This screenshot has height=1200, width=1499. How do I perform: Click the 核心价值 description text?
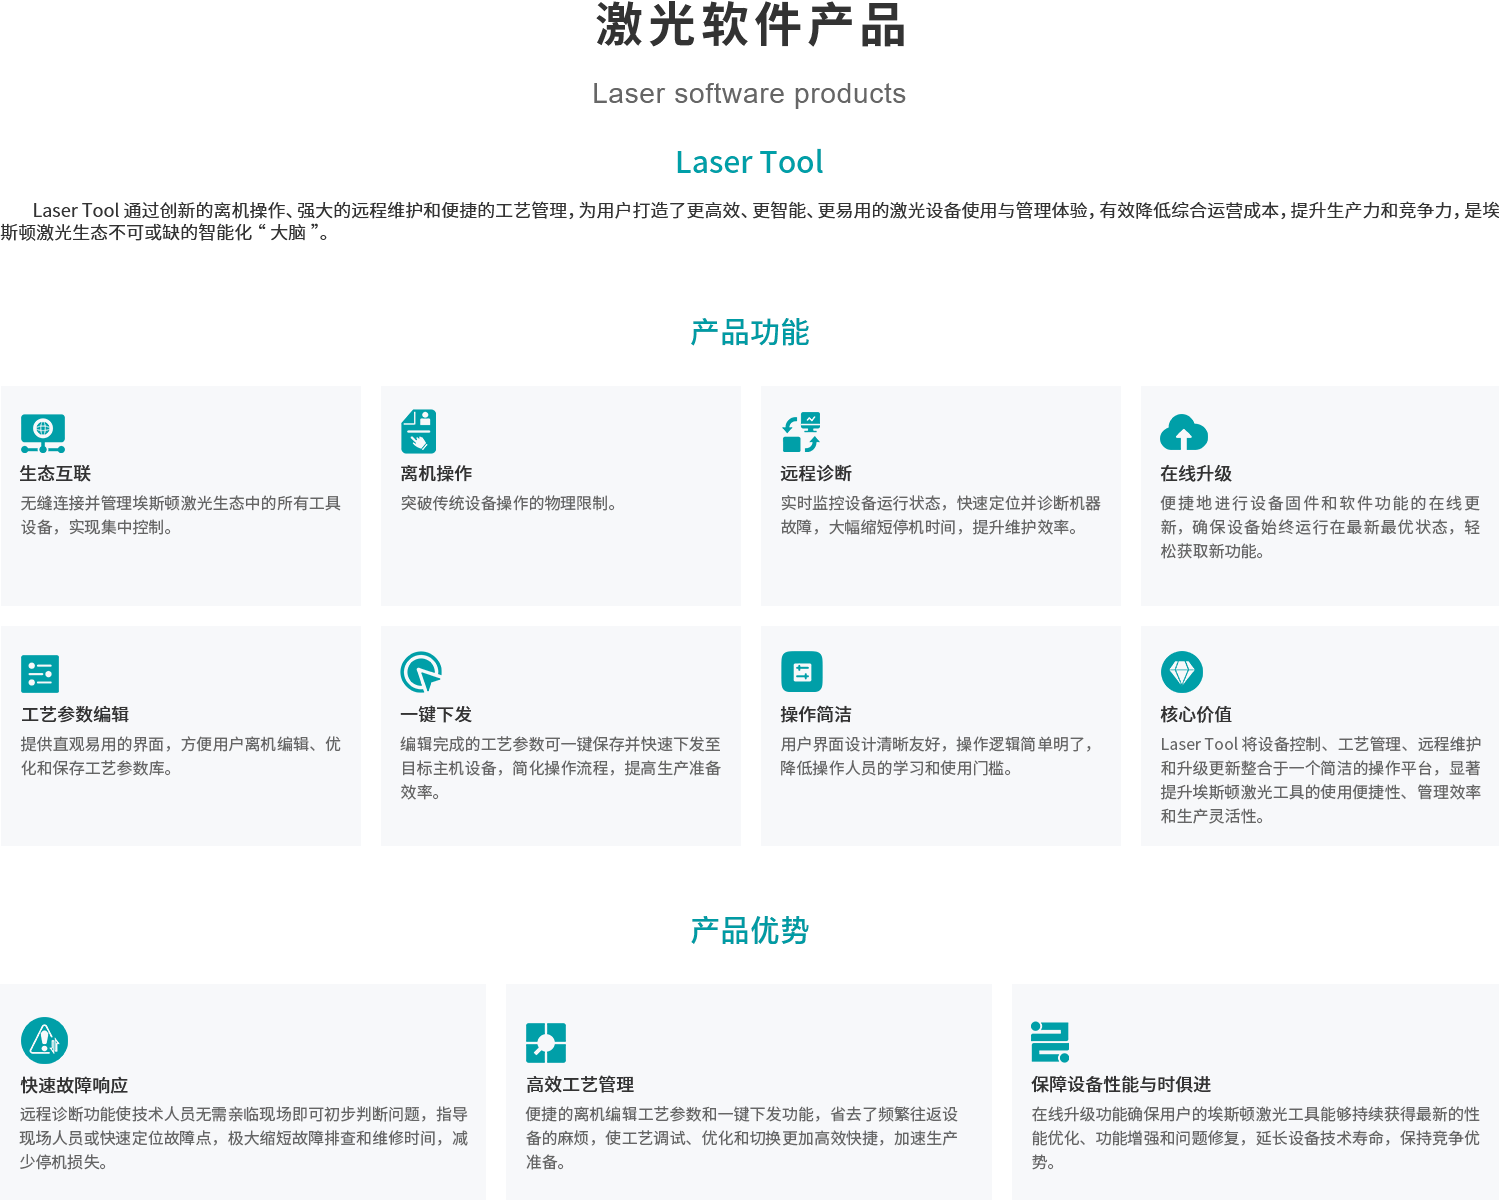coord(1319,780)
